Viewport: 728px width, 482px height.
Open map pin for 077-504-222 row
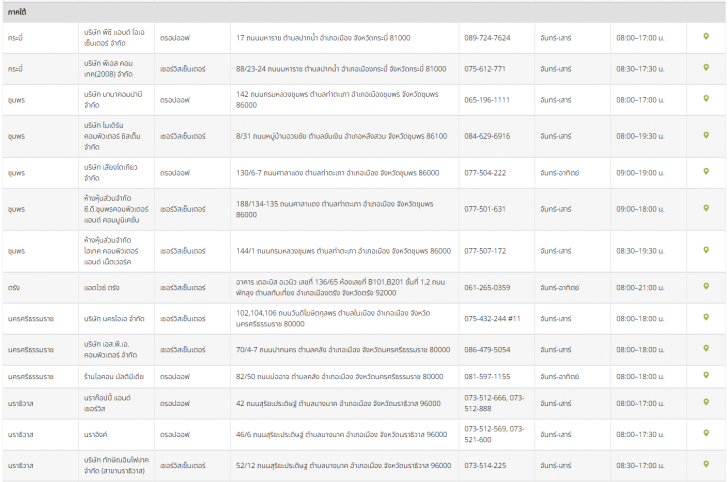coord(706,171)
